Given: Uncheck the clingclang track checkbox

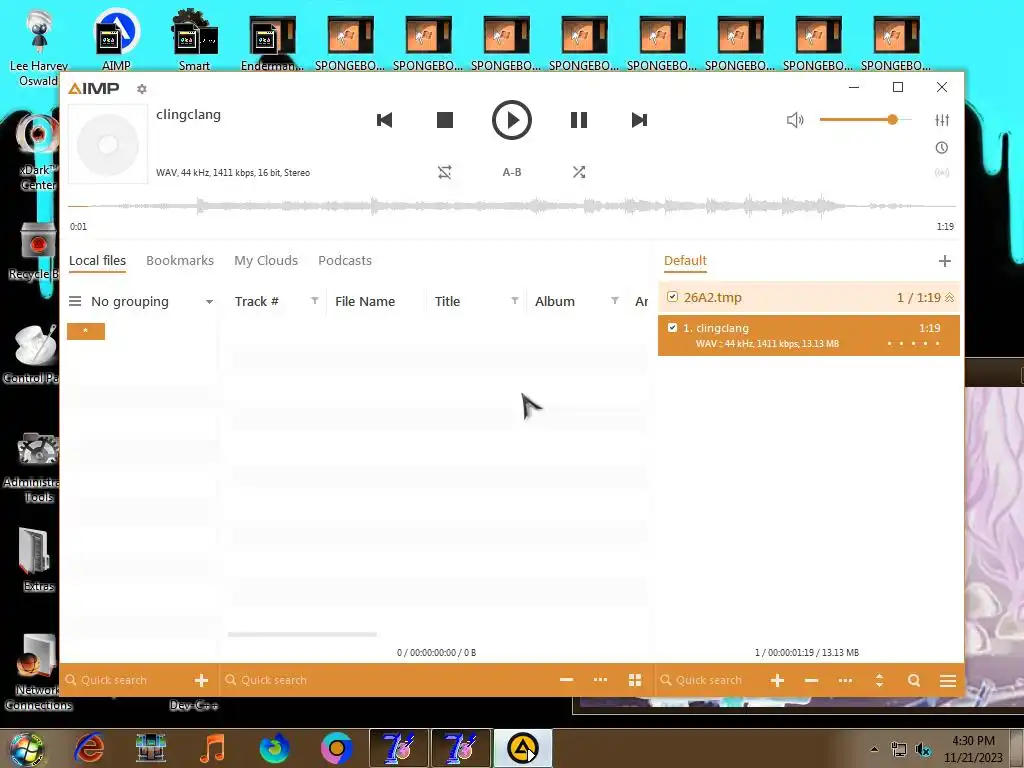Looking at the screenshot, I should [x=672, y=328].
